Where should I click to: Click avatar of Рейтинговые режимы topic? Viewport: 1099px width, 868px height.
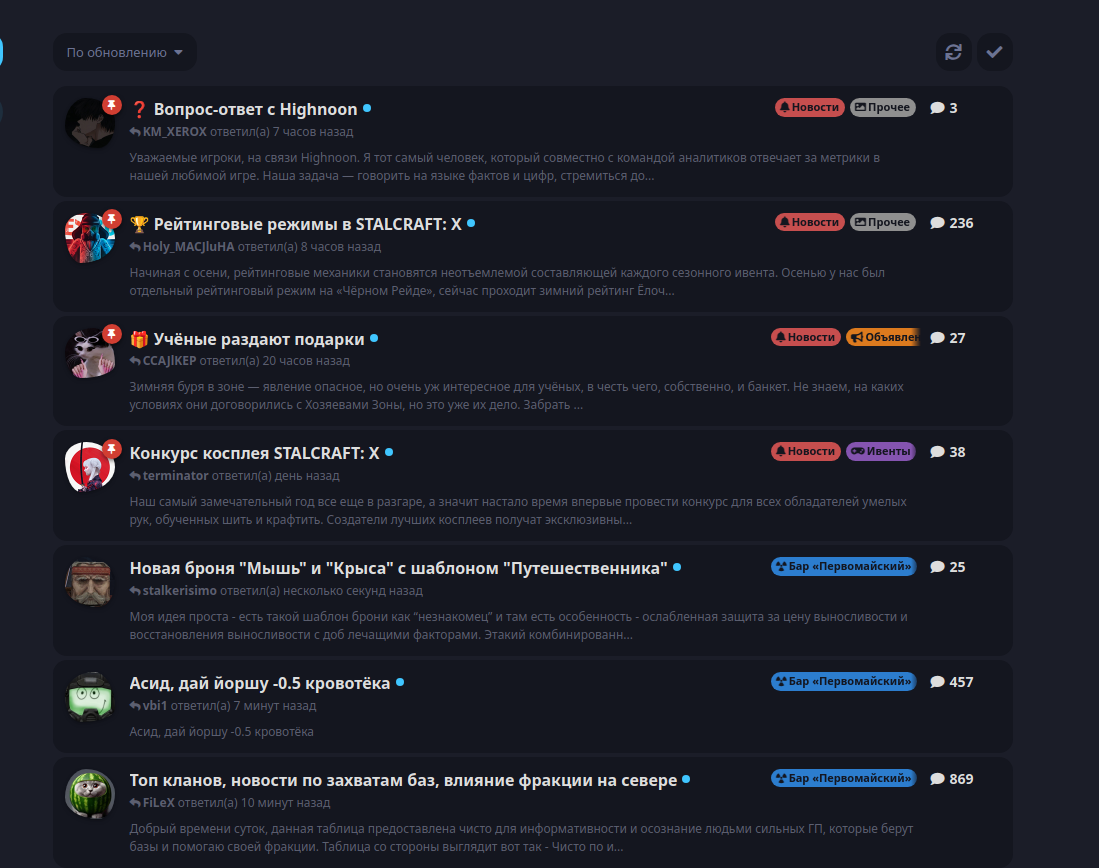pos(90,238)
